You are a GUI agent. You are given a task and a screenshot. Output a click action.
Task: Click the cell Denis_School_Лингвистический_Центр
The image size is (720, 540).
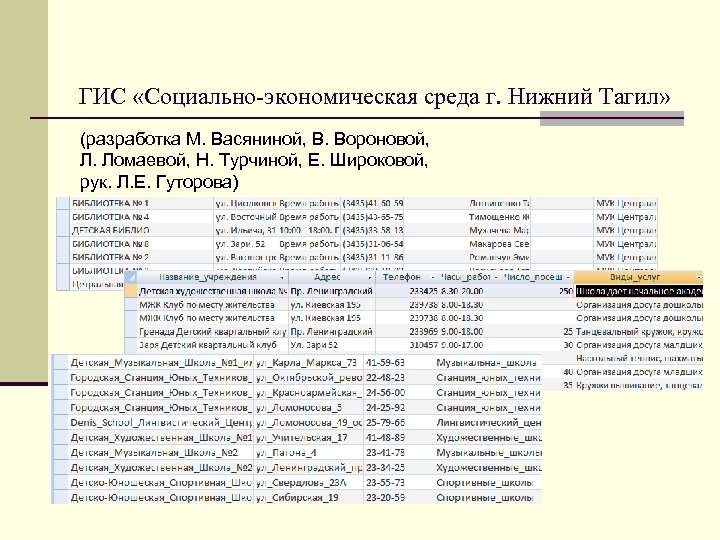pos(161,423)
